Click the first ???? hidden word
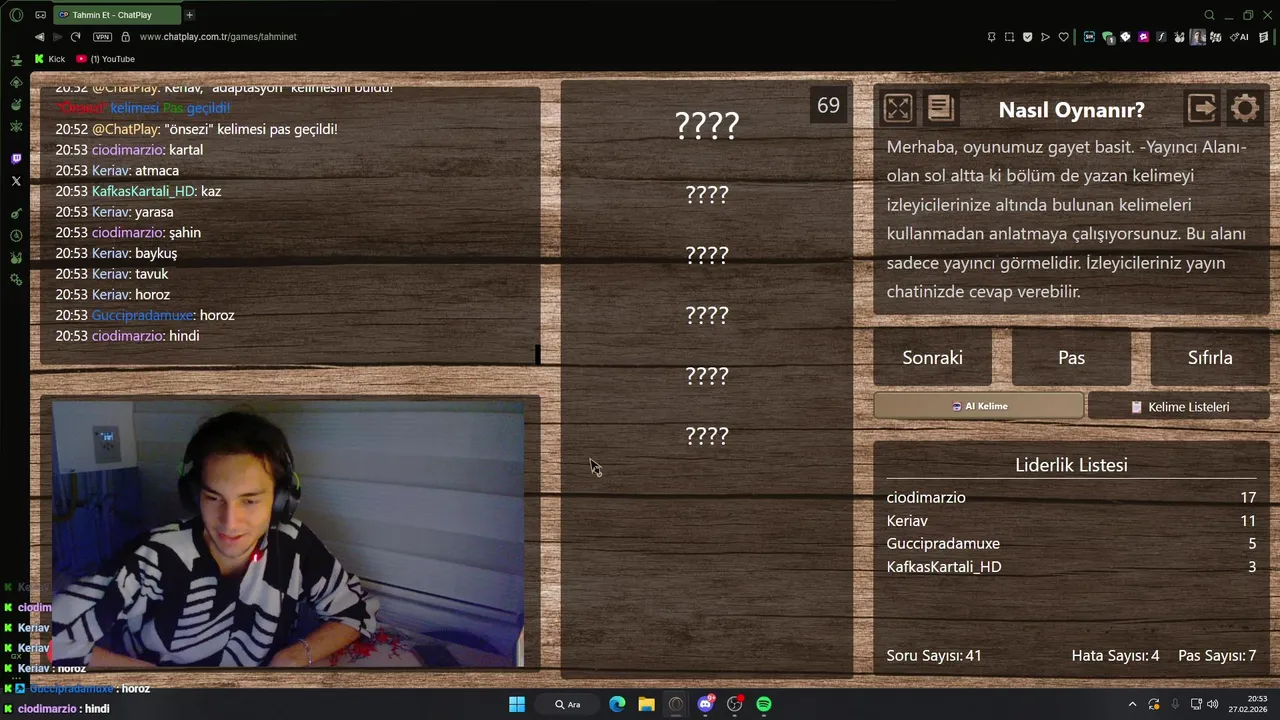1280x720 pixels. [x=707, y=125]
